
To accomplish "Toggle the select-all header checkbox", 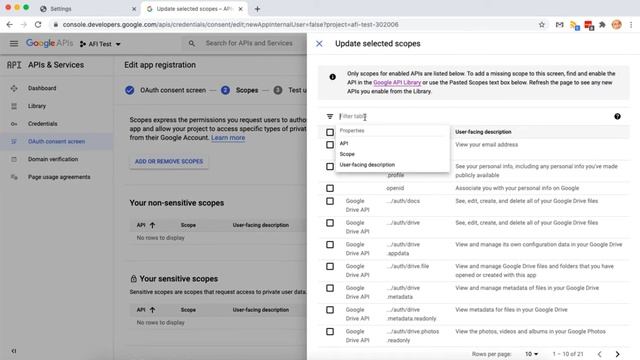I will (330, 132).
